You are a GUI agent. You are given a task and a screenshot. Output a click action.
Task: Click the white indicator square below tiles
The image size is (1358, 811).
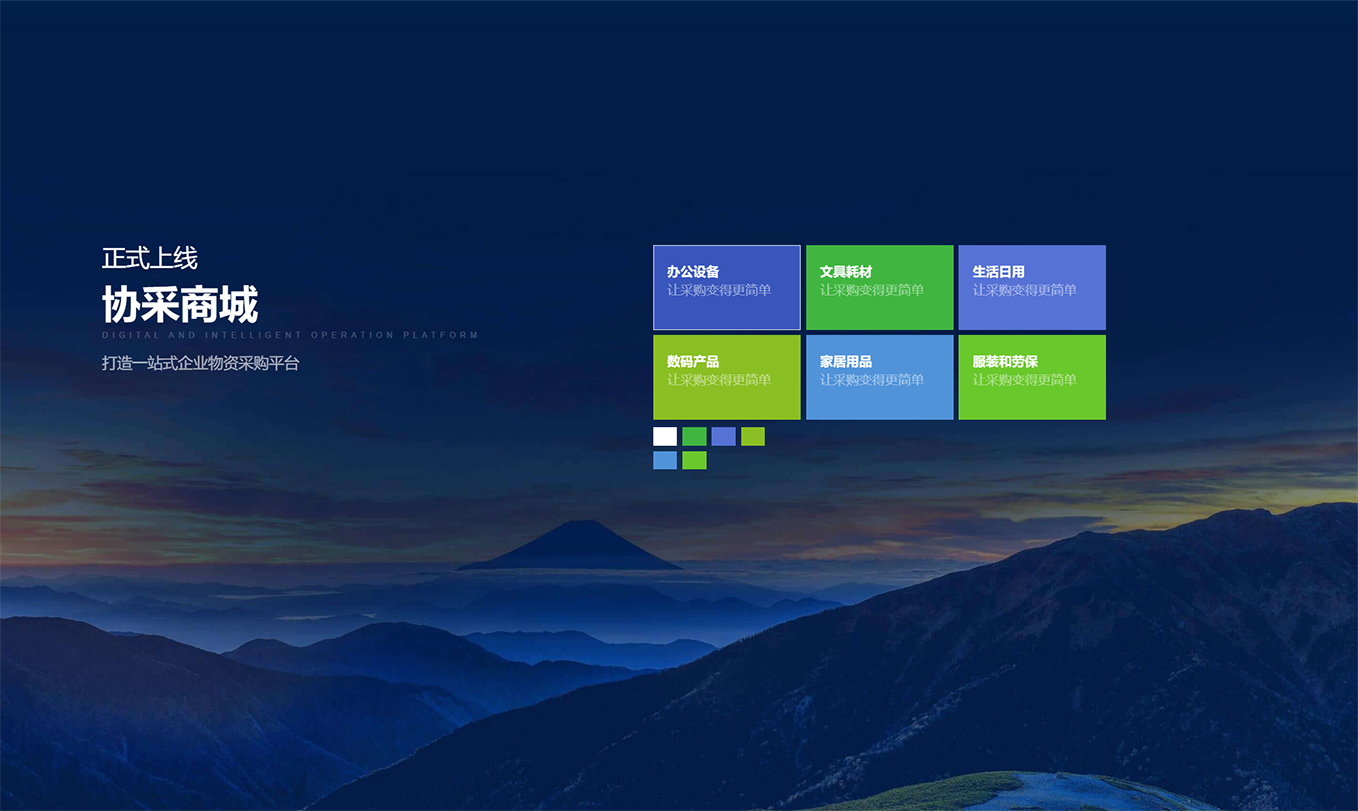pos(665,436)
